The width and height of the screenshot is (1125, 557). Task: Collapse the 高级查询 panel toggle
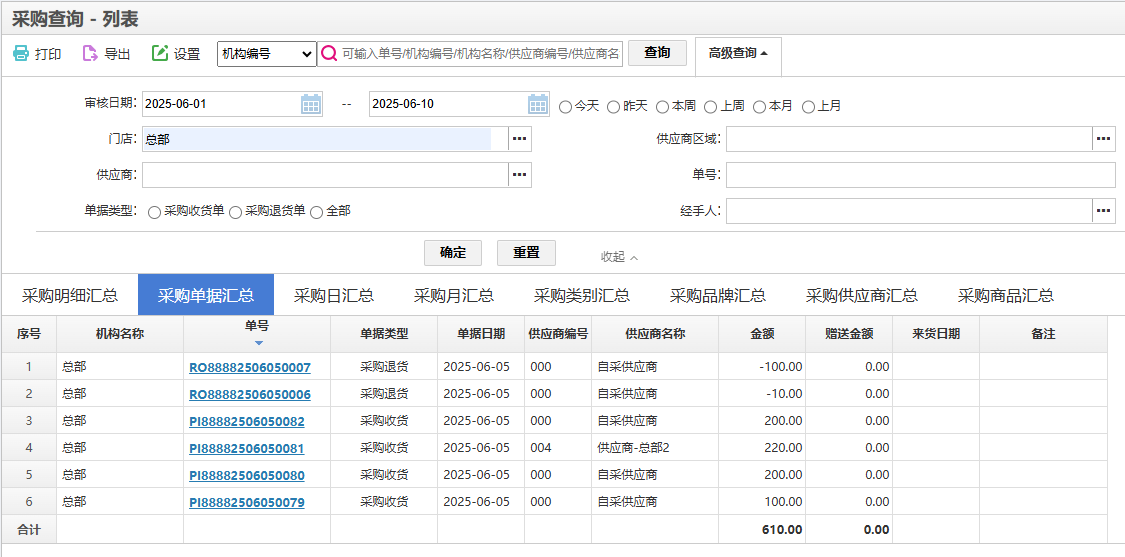(x=738, y=54)
